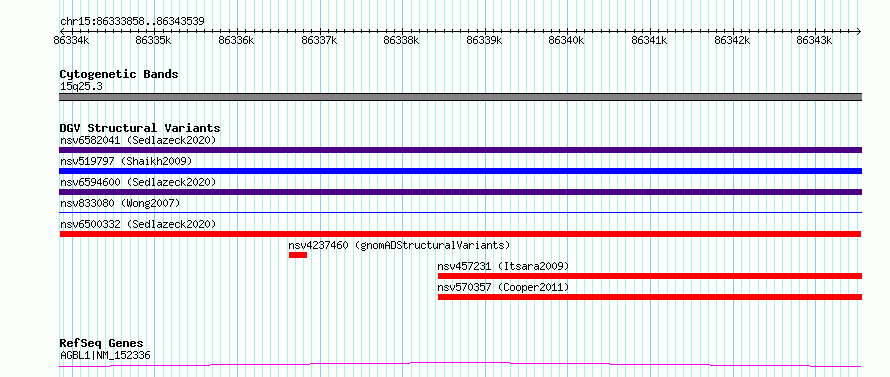Click the 86340k ruler mark

[x=566, y=40]
